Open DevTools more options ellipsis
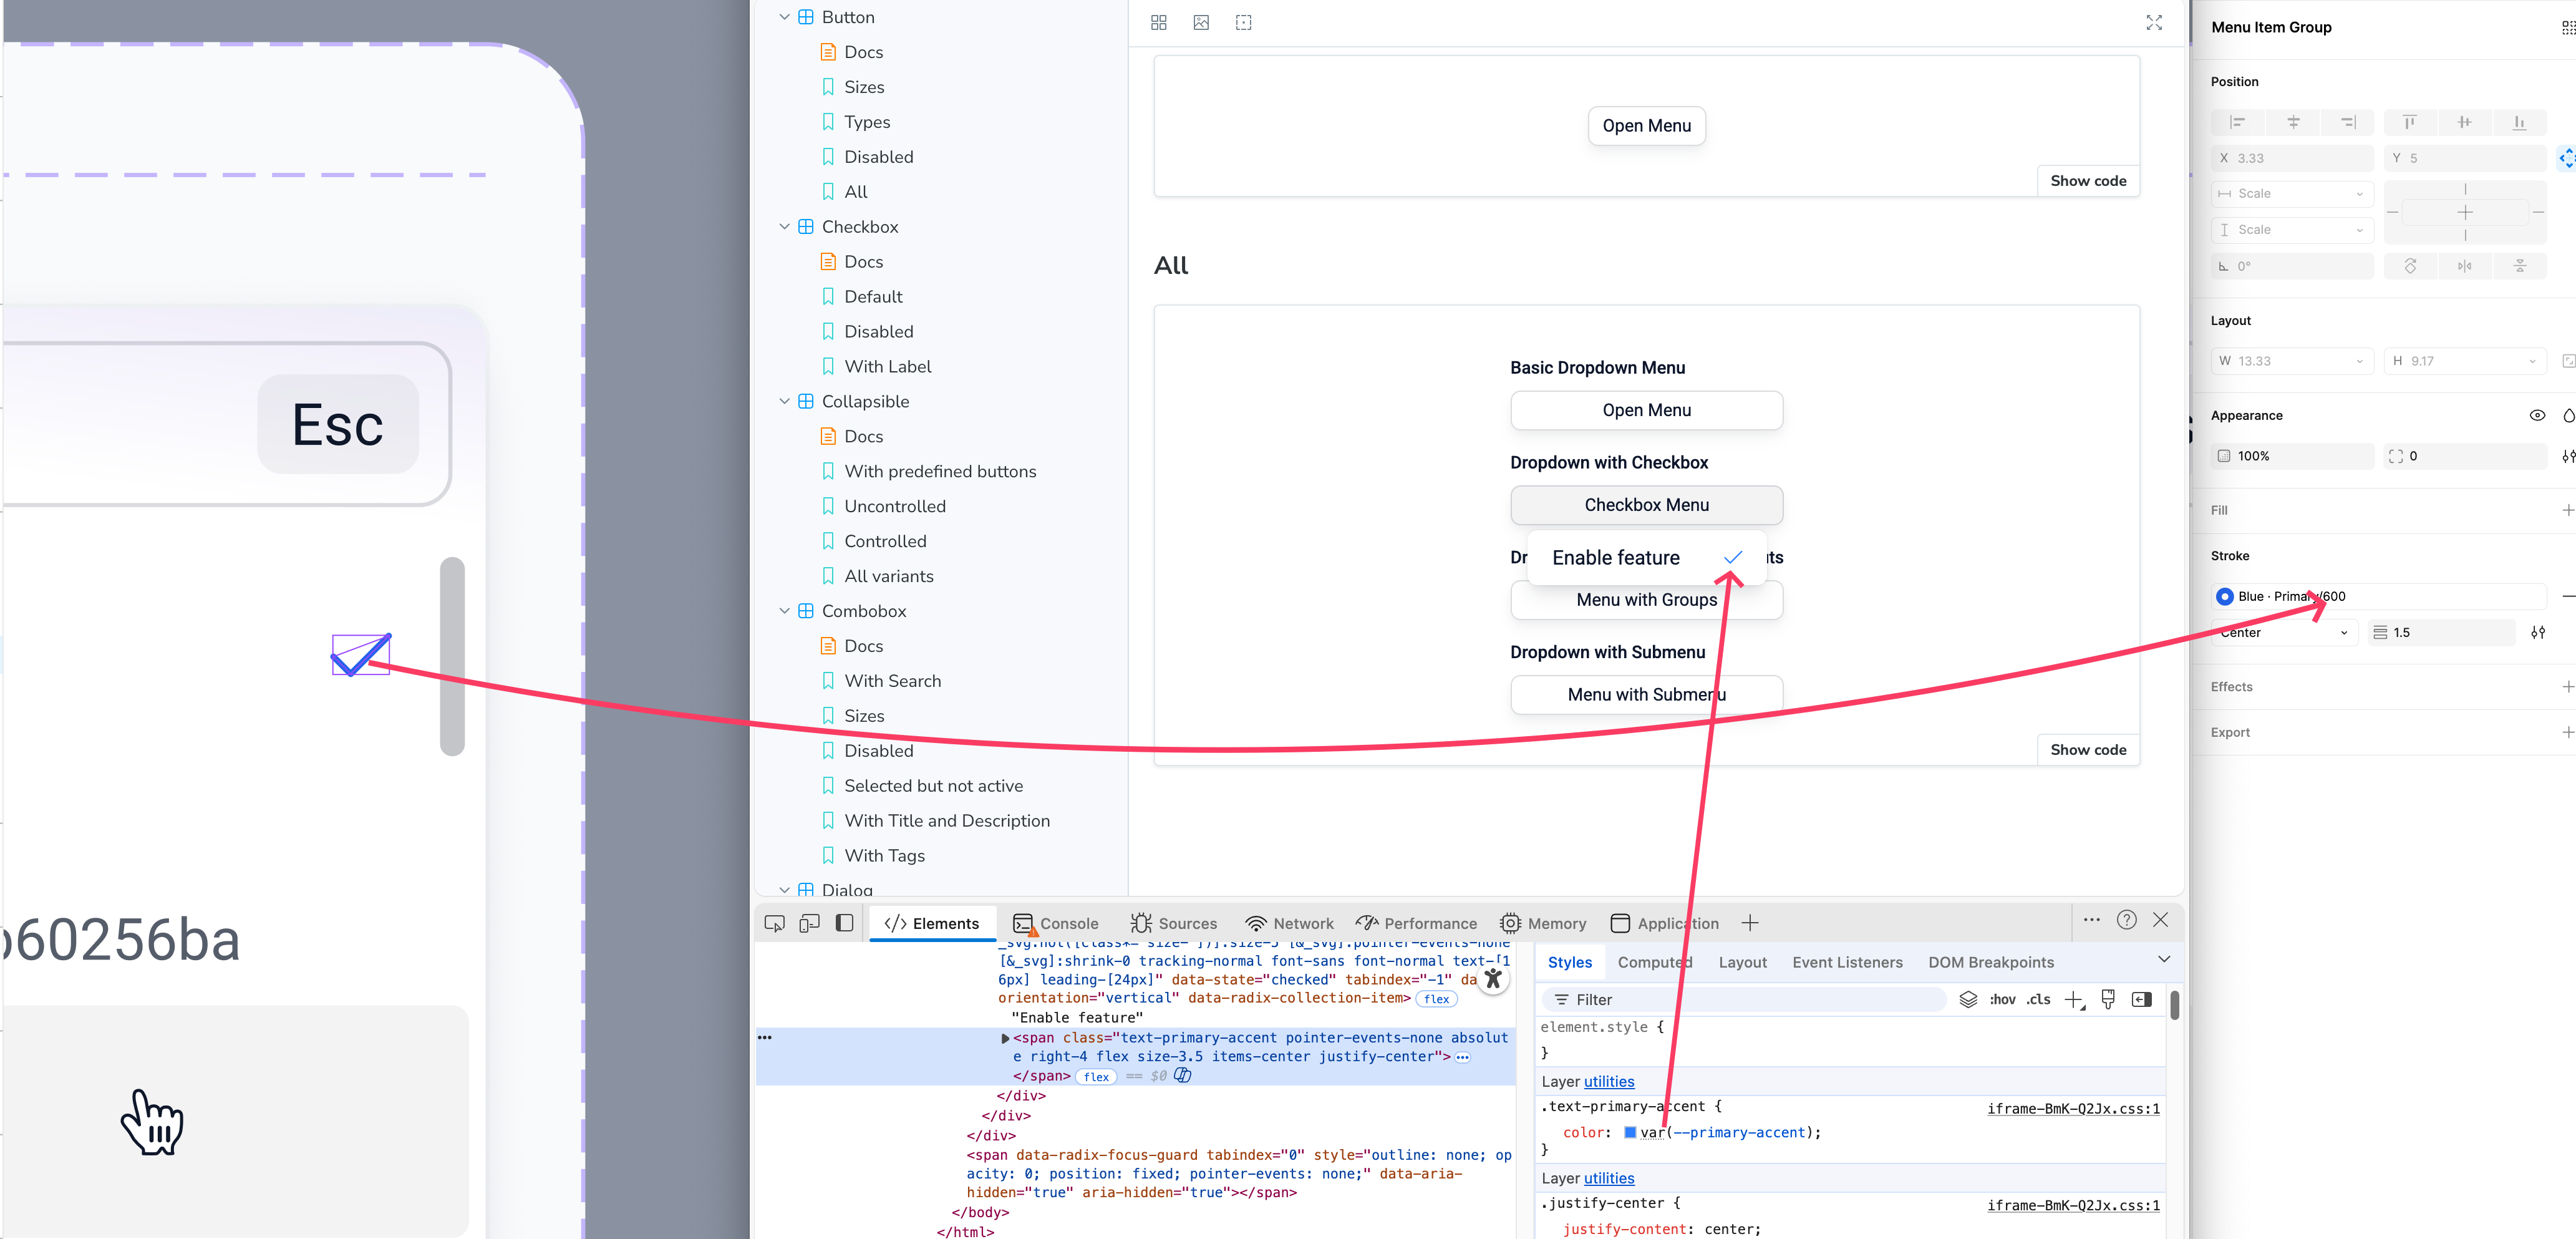The image size is (2576, 1239). pos(2092,920)
